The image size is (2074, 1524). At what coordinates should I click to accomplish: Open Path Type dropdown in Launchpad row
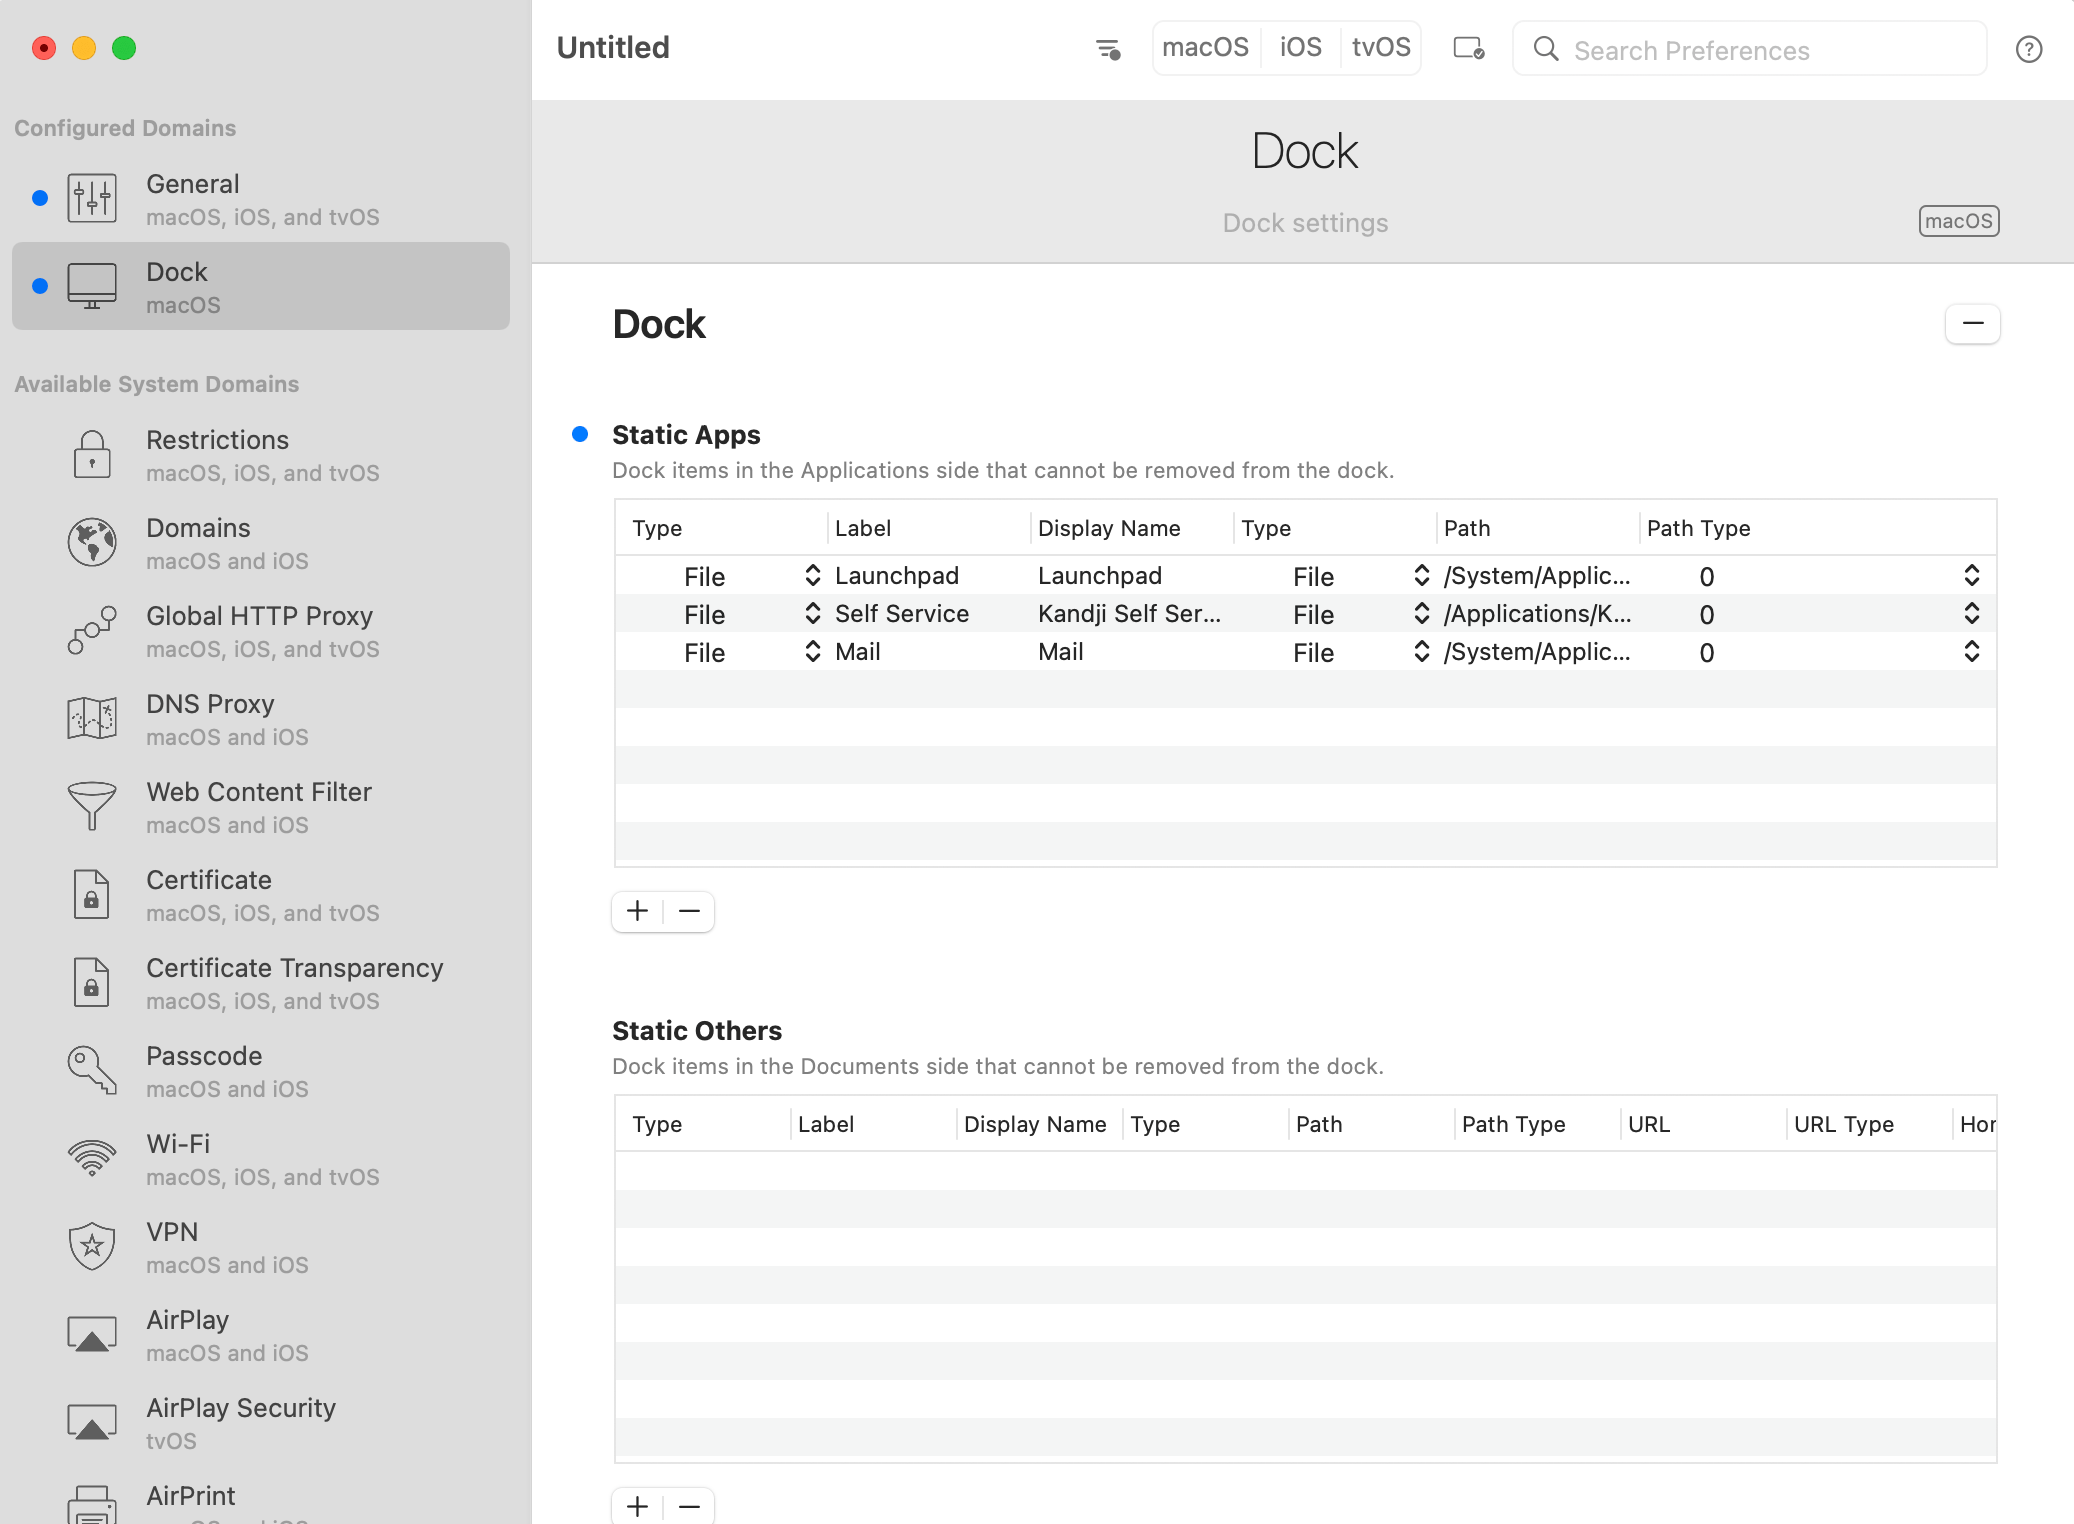click(x=1971, y=575)
